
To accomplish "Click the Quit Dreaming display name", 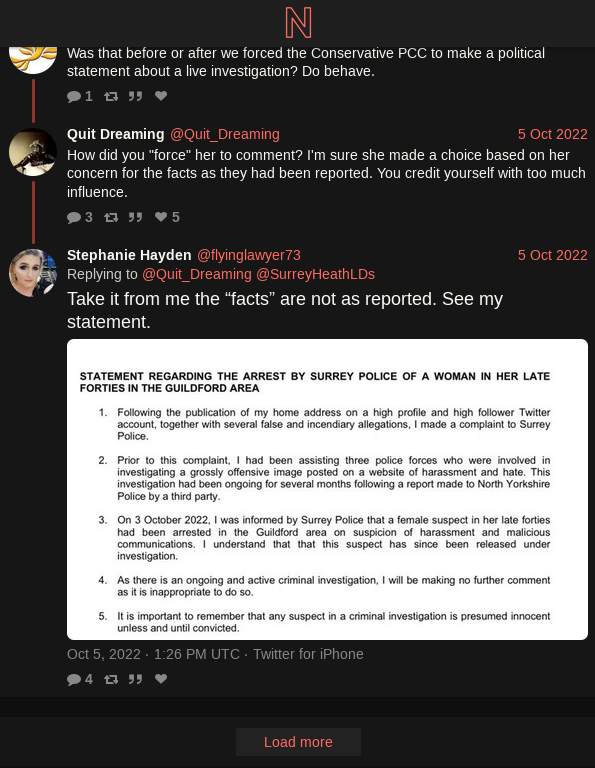I will 116,134.
